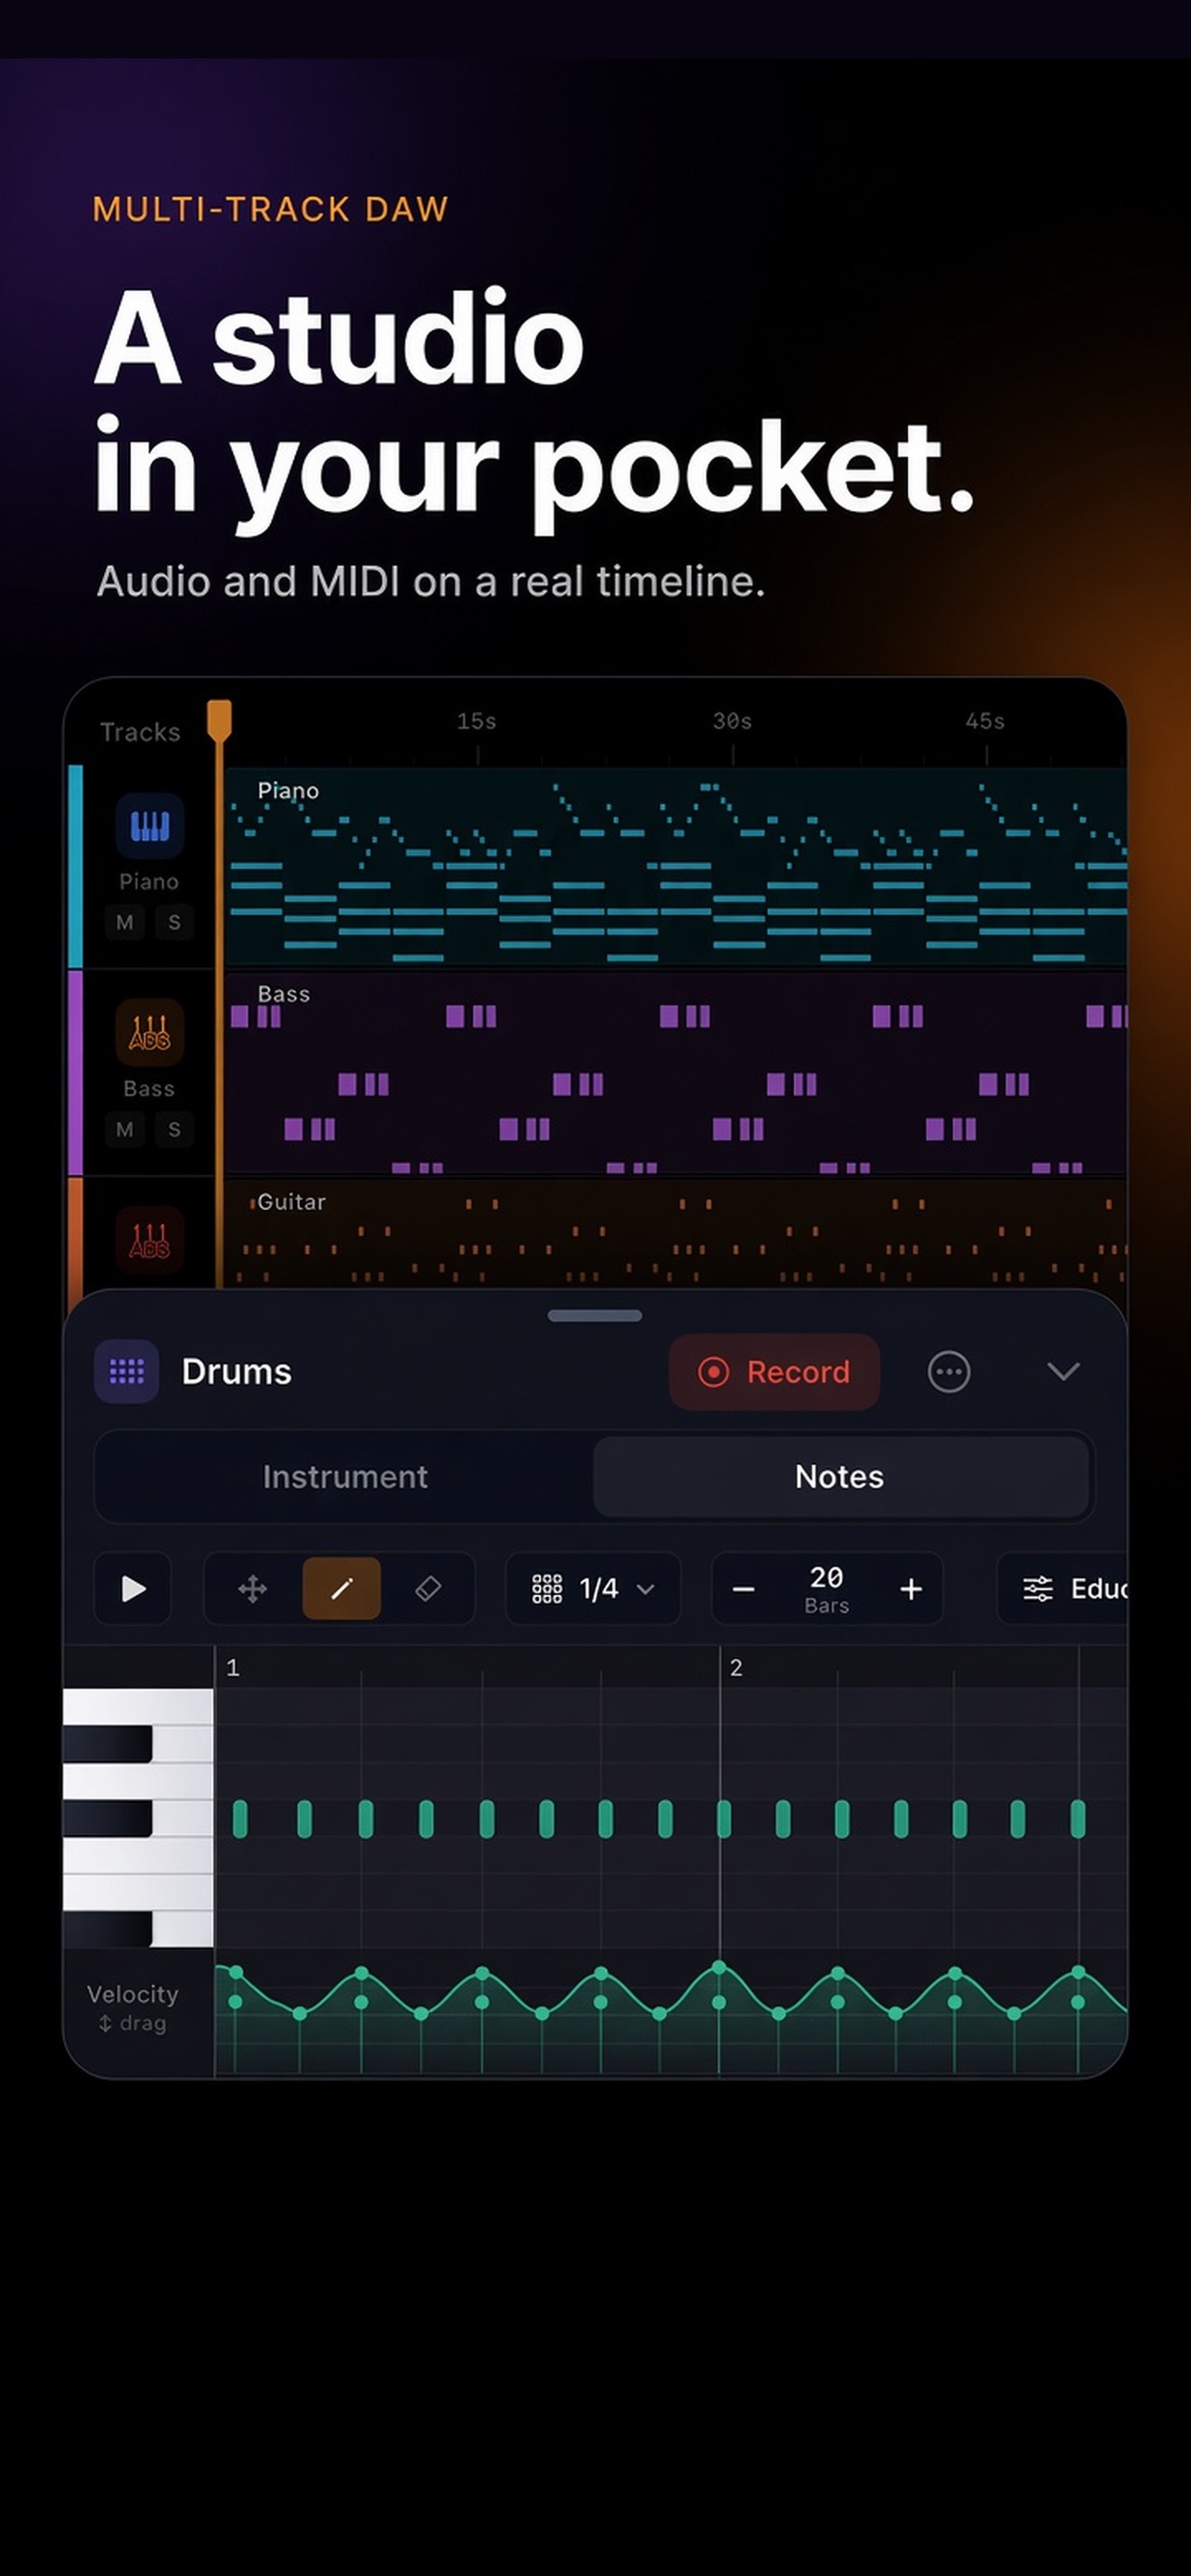Mute the Bass track
This screenshot has width=1191, height=2576.
tap(125, 1129)
